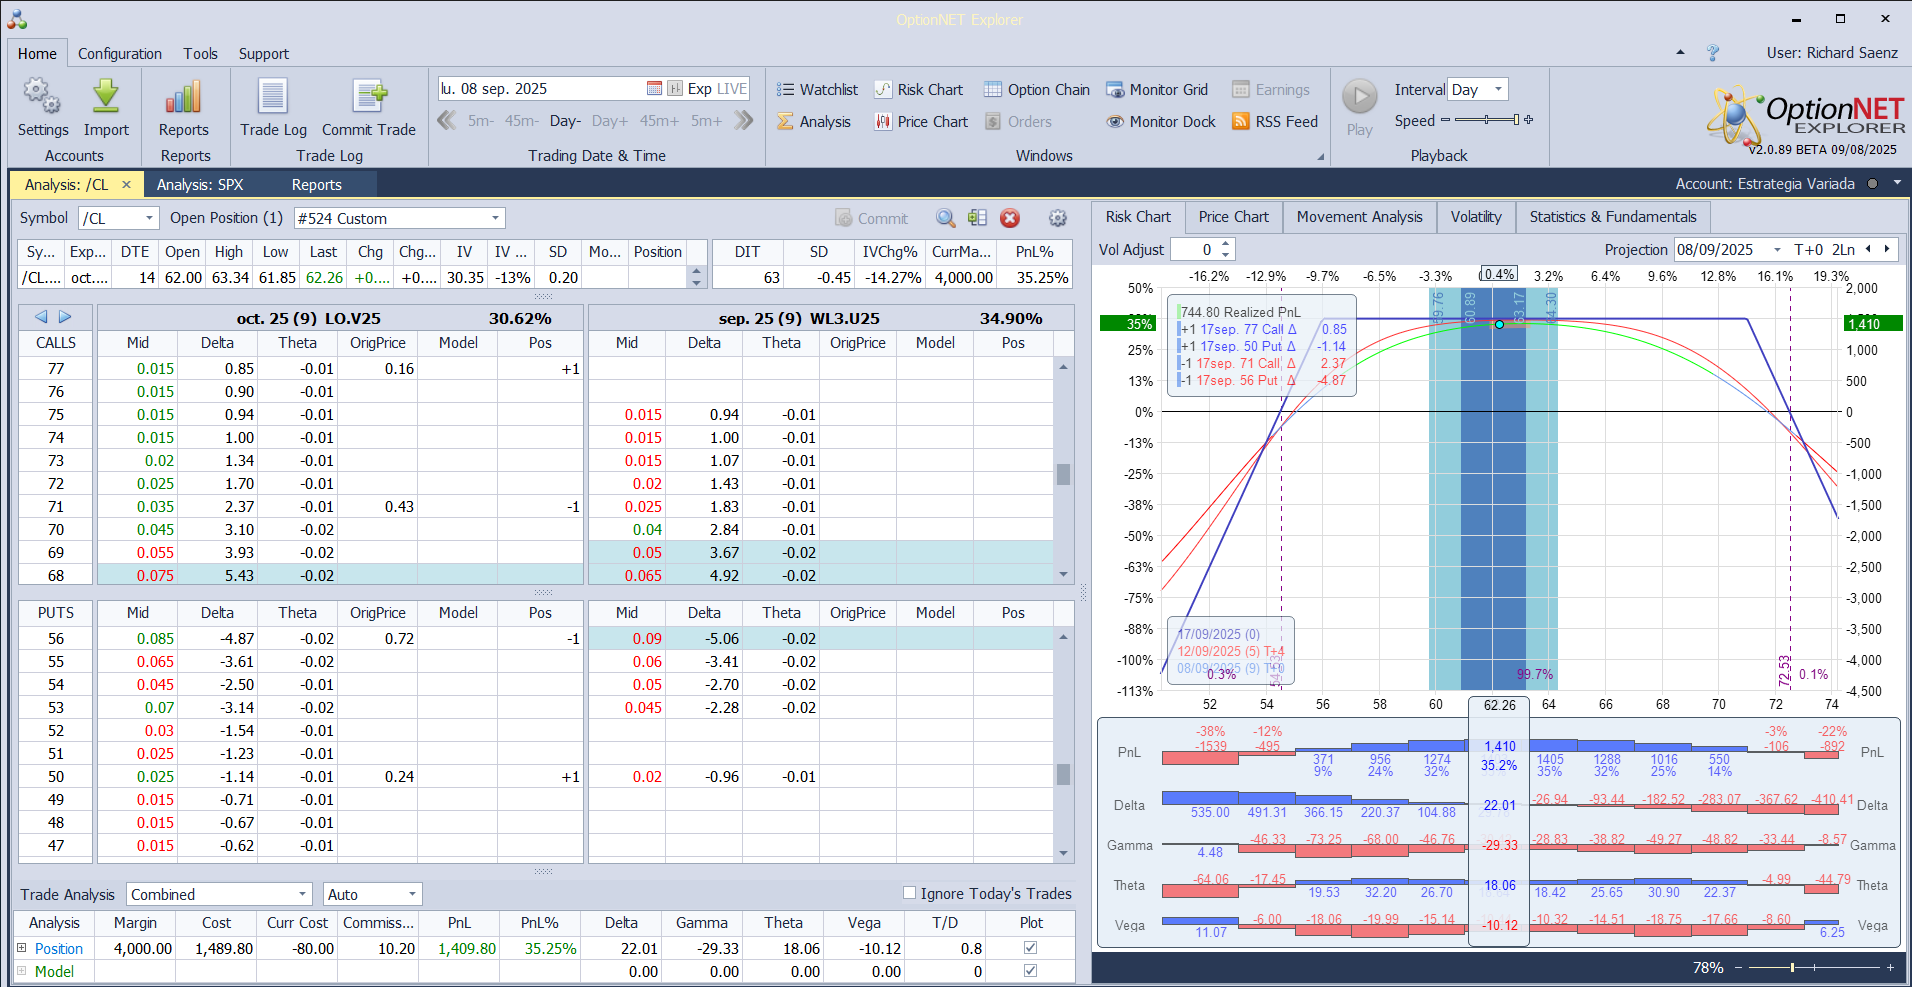Open Price Chart from Windows group
Screen dimensions: 1912x987
(x=921, y=122)
